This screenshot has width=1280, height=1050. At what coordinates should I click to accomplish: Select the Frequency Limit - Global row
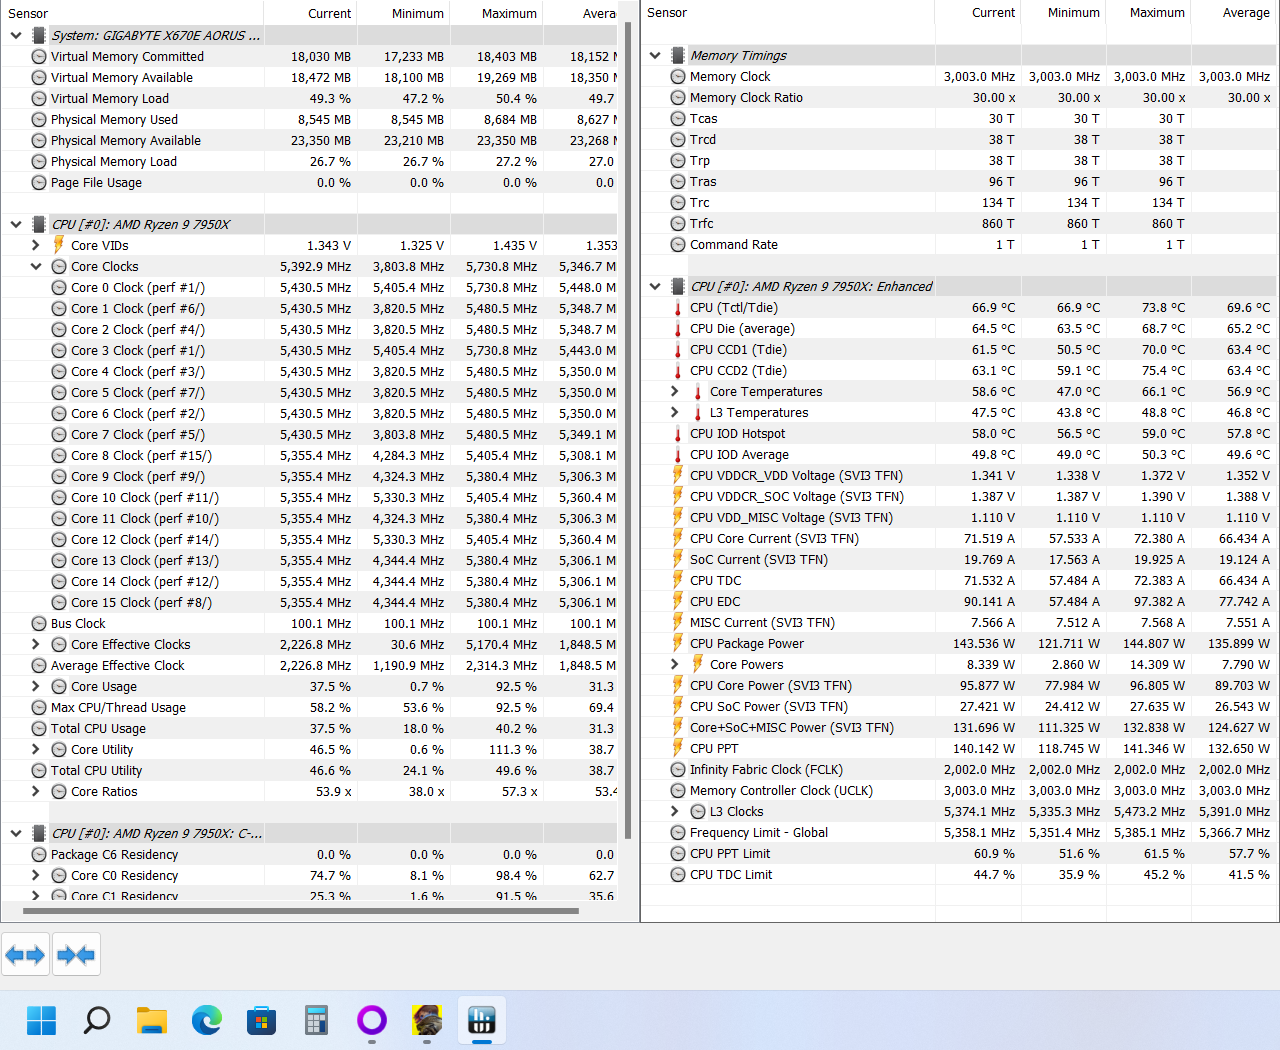click(959, 833)
